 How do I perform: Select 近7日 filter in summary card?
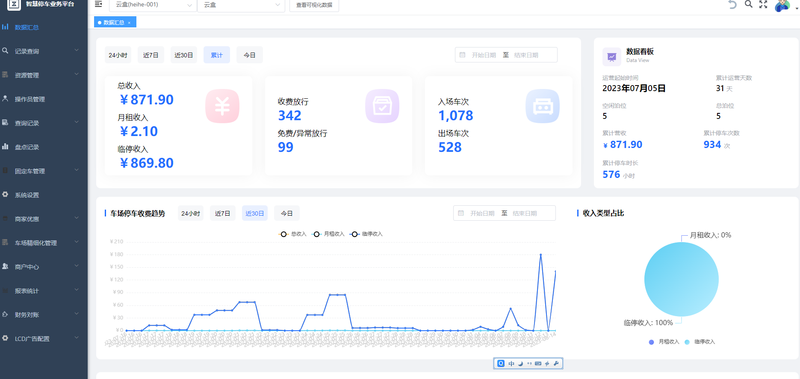point(151,55)
